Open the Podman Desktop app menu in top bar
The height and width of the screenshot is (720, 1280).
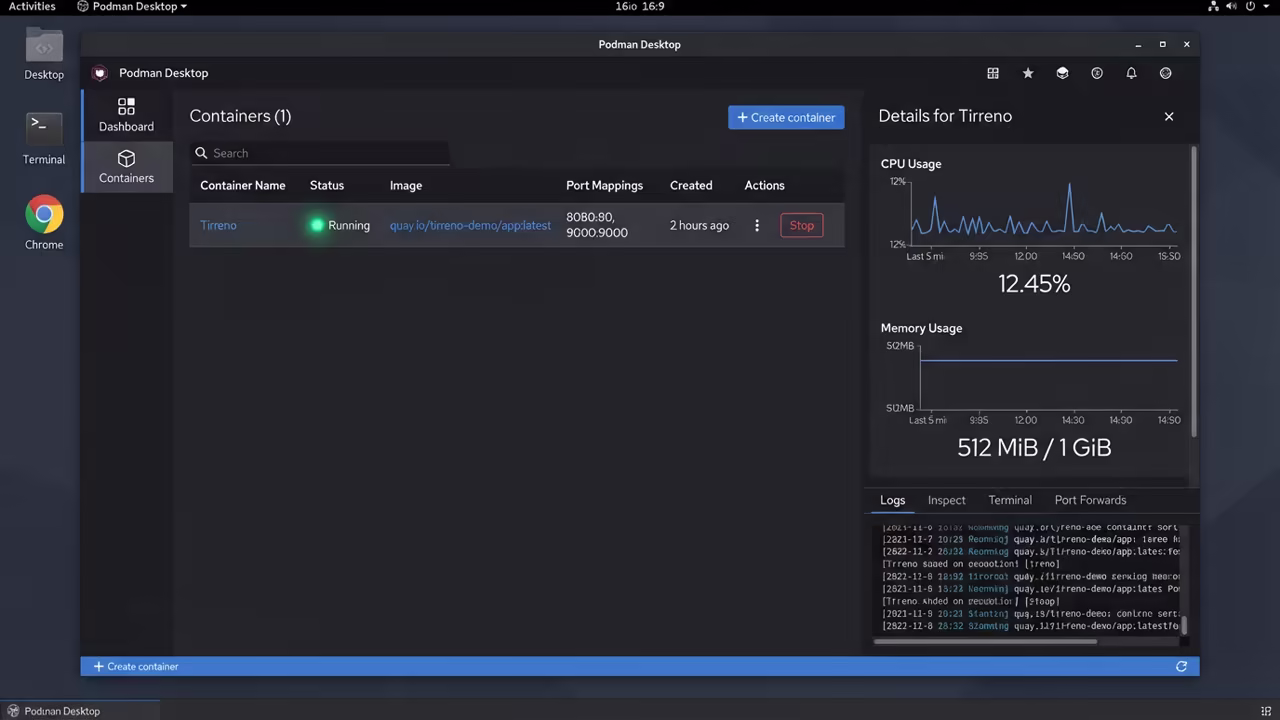(132, 6)
